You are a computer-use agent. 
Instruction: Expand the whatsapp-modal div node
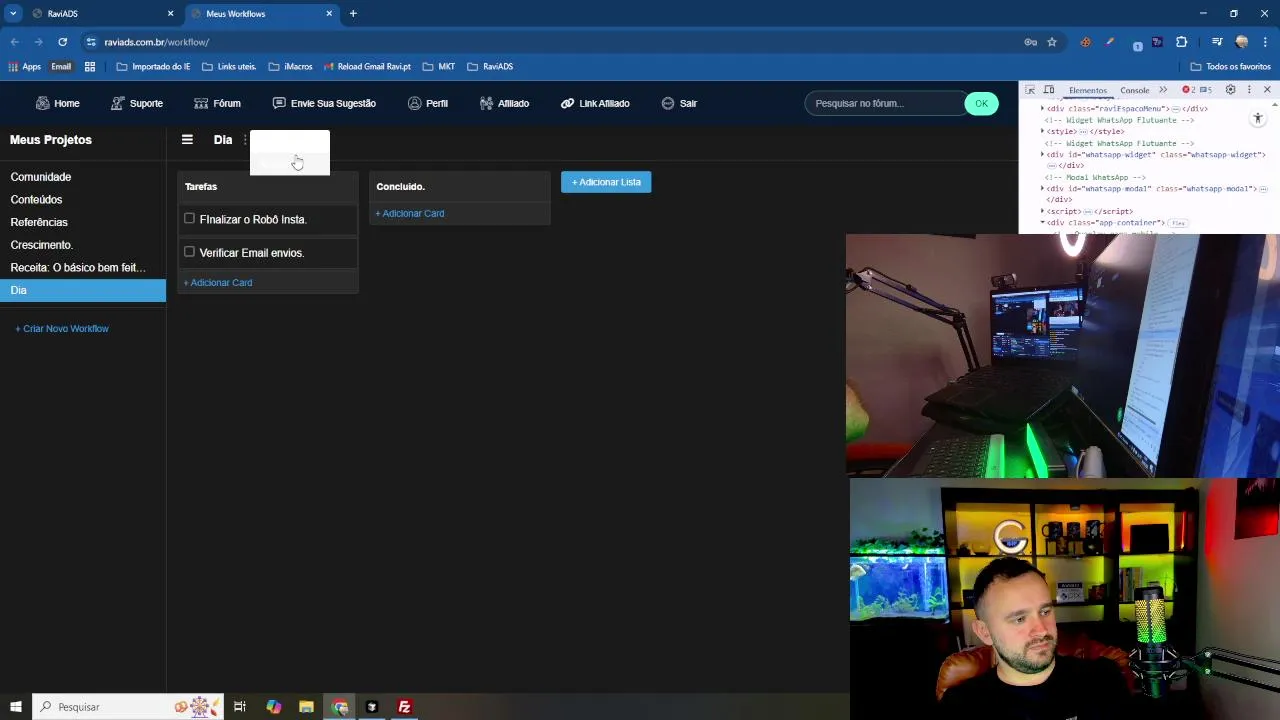coord(1043,188)
